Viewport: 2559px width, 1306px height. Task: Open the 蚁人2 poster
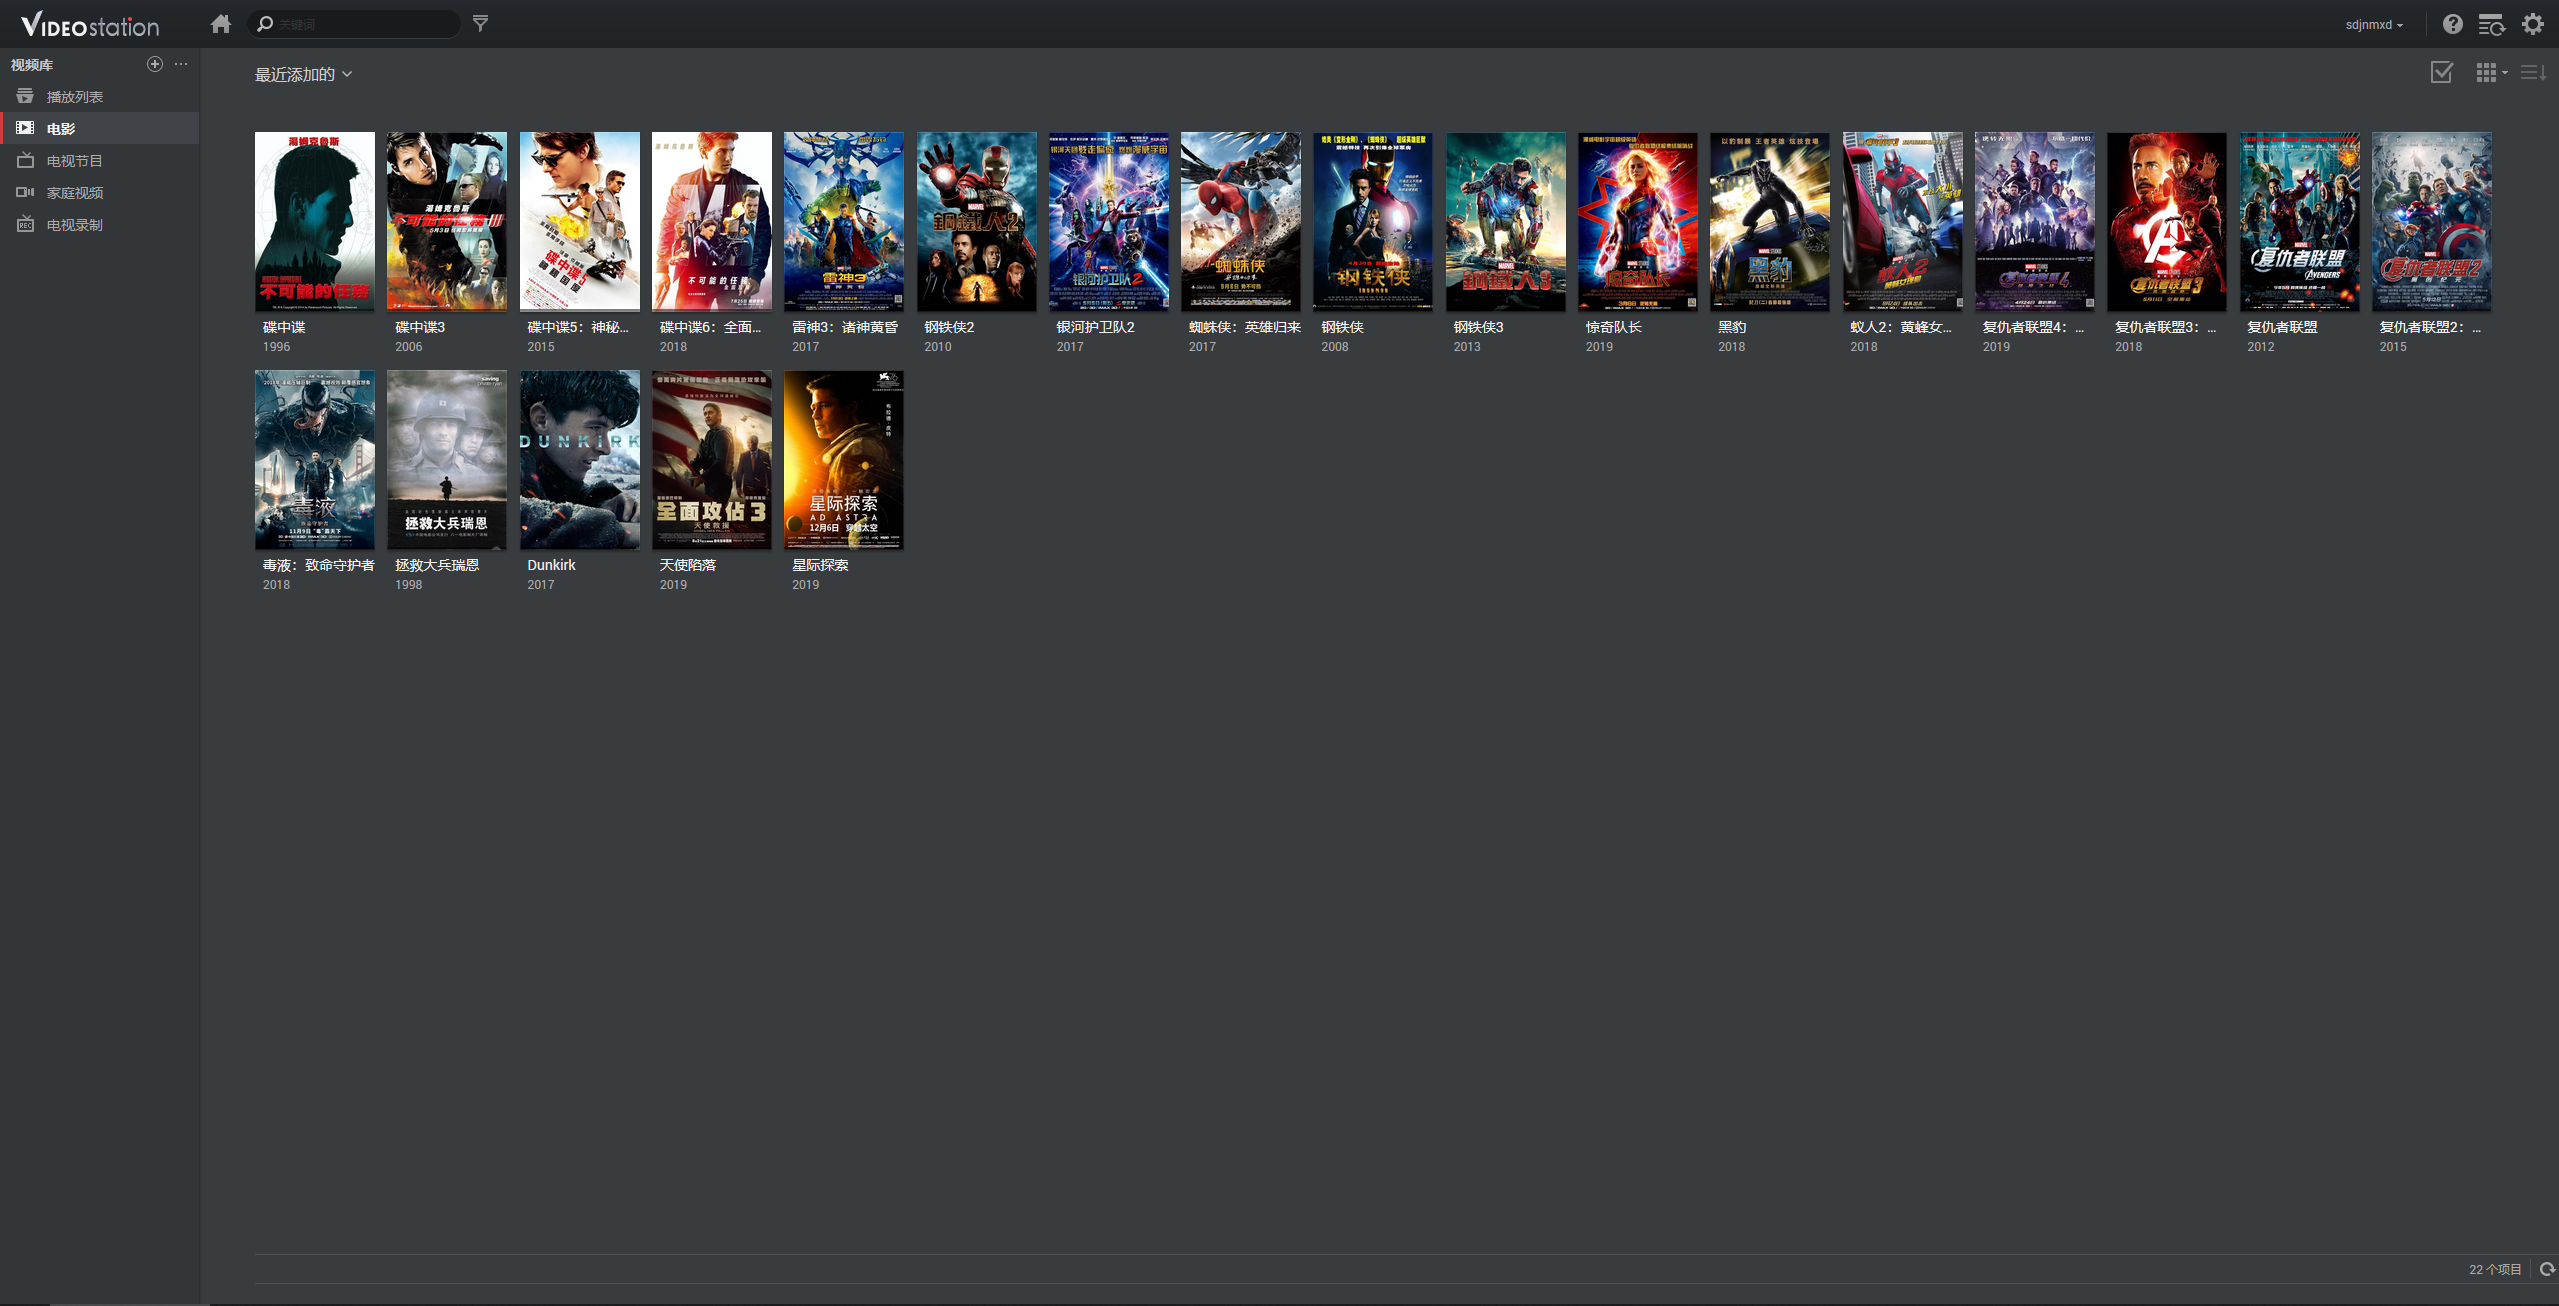click(1903, 221)
